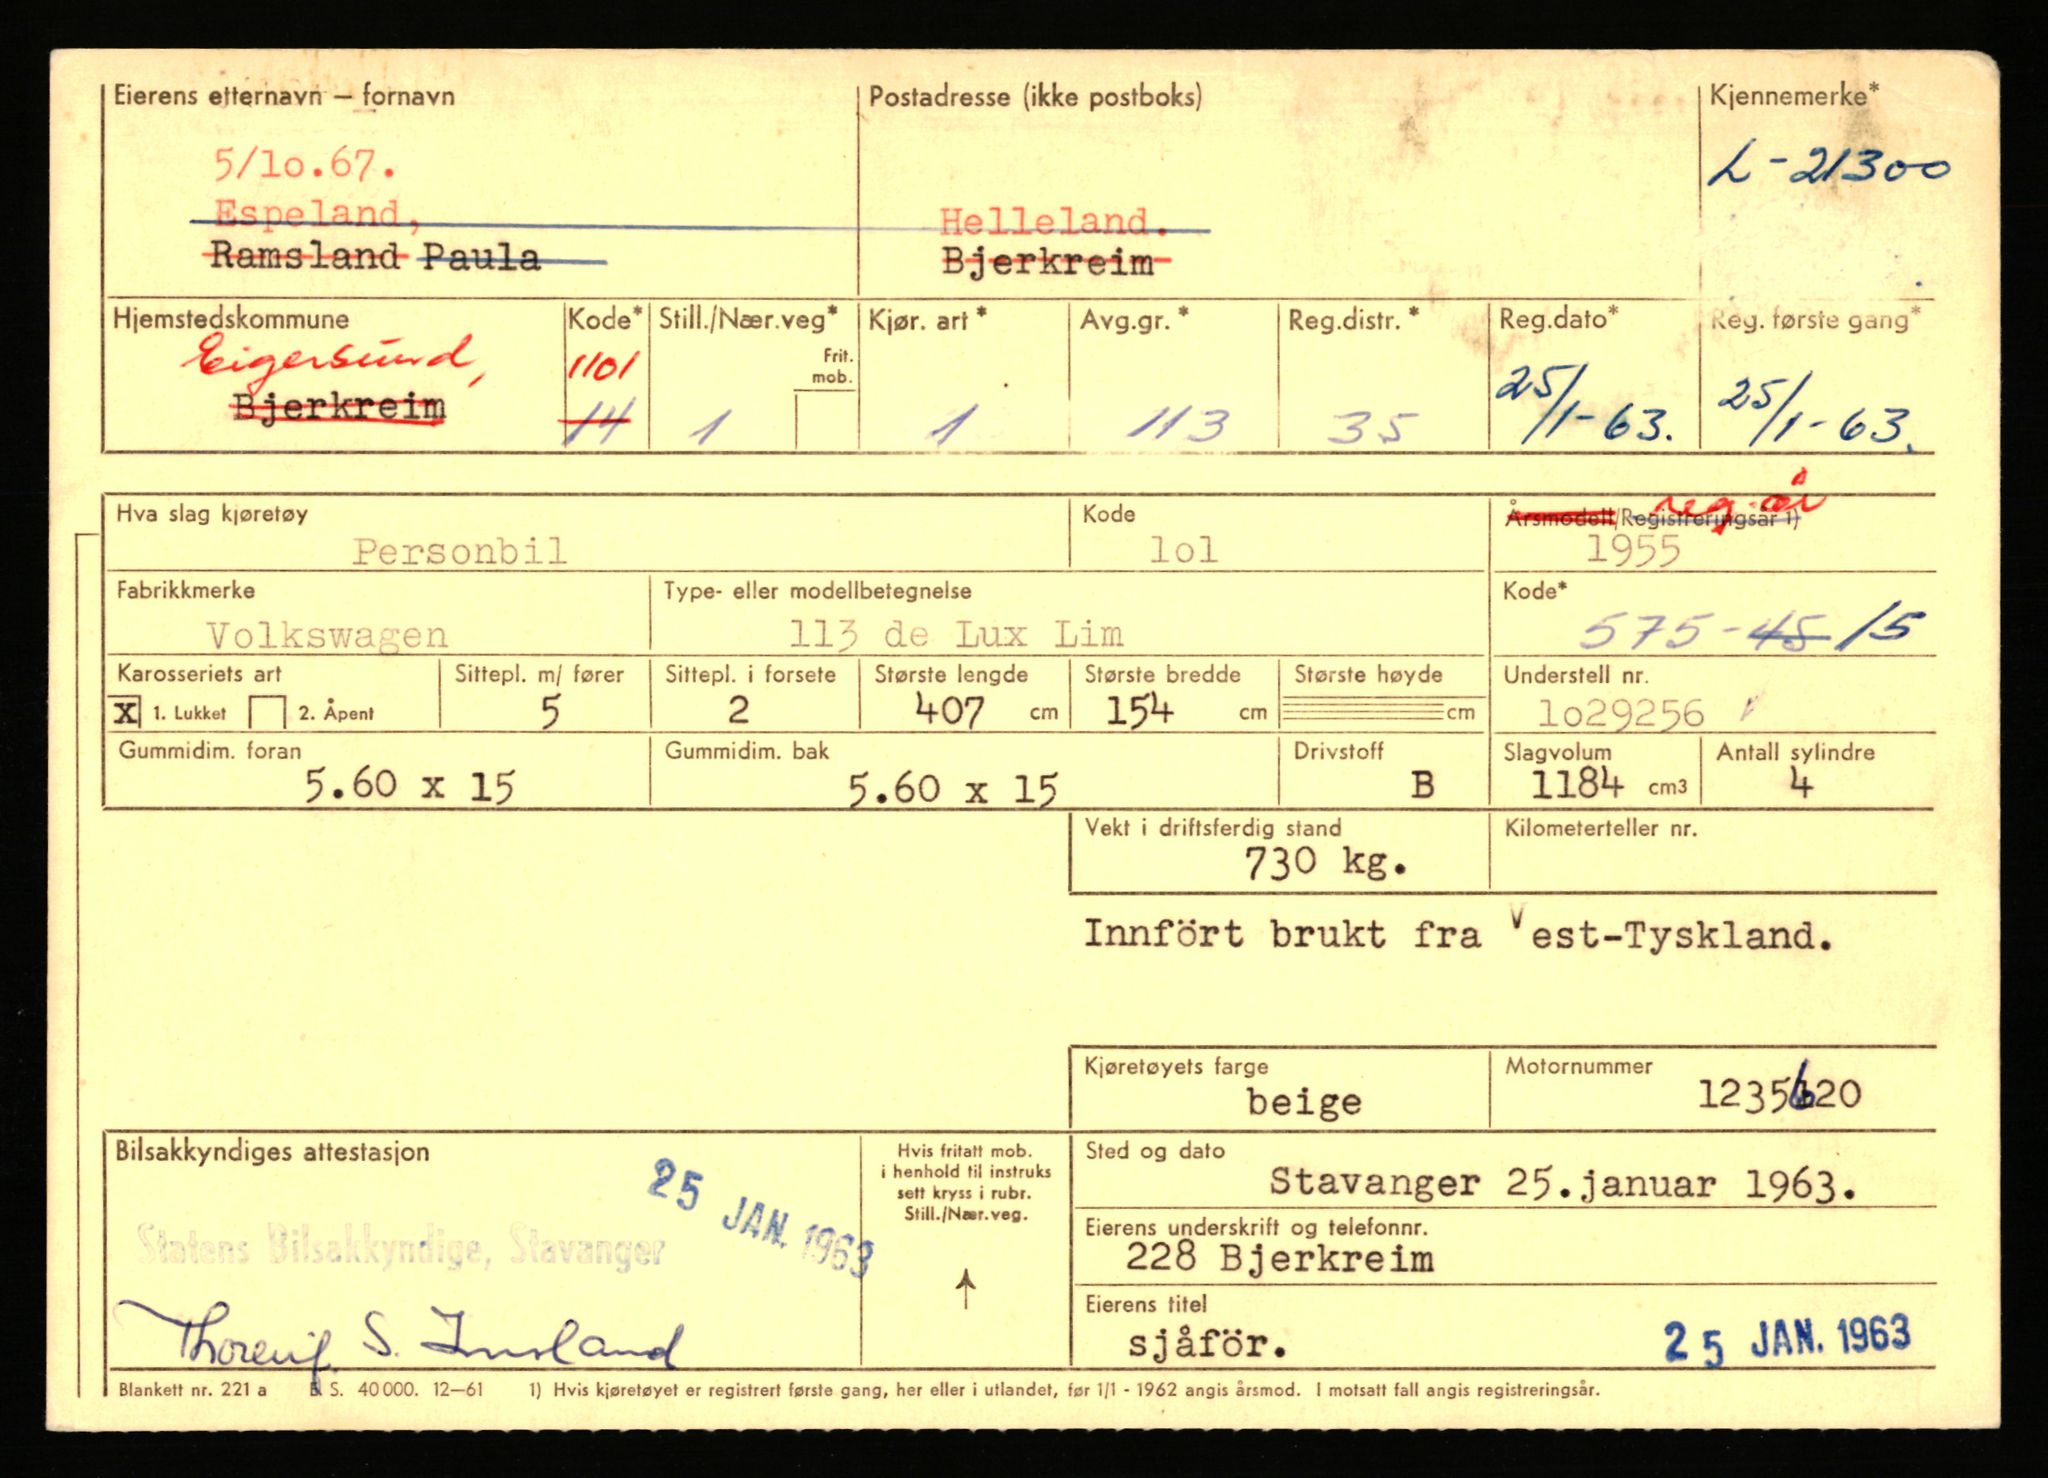Viewport: 2048px width, 1478px height.
Task: Click the engine number '1235620'
Action: coord(1780,1092)
